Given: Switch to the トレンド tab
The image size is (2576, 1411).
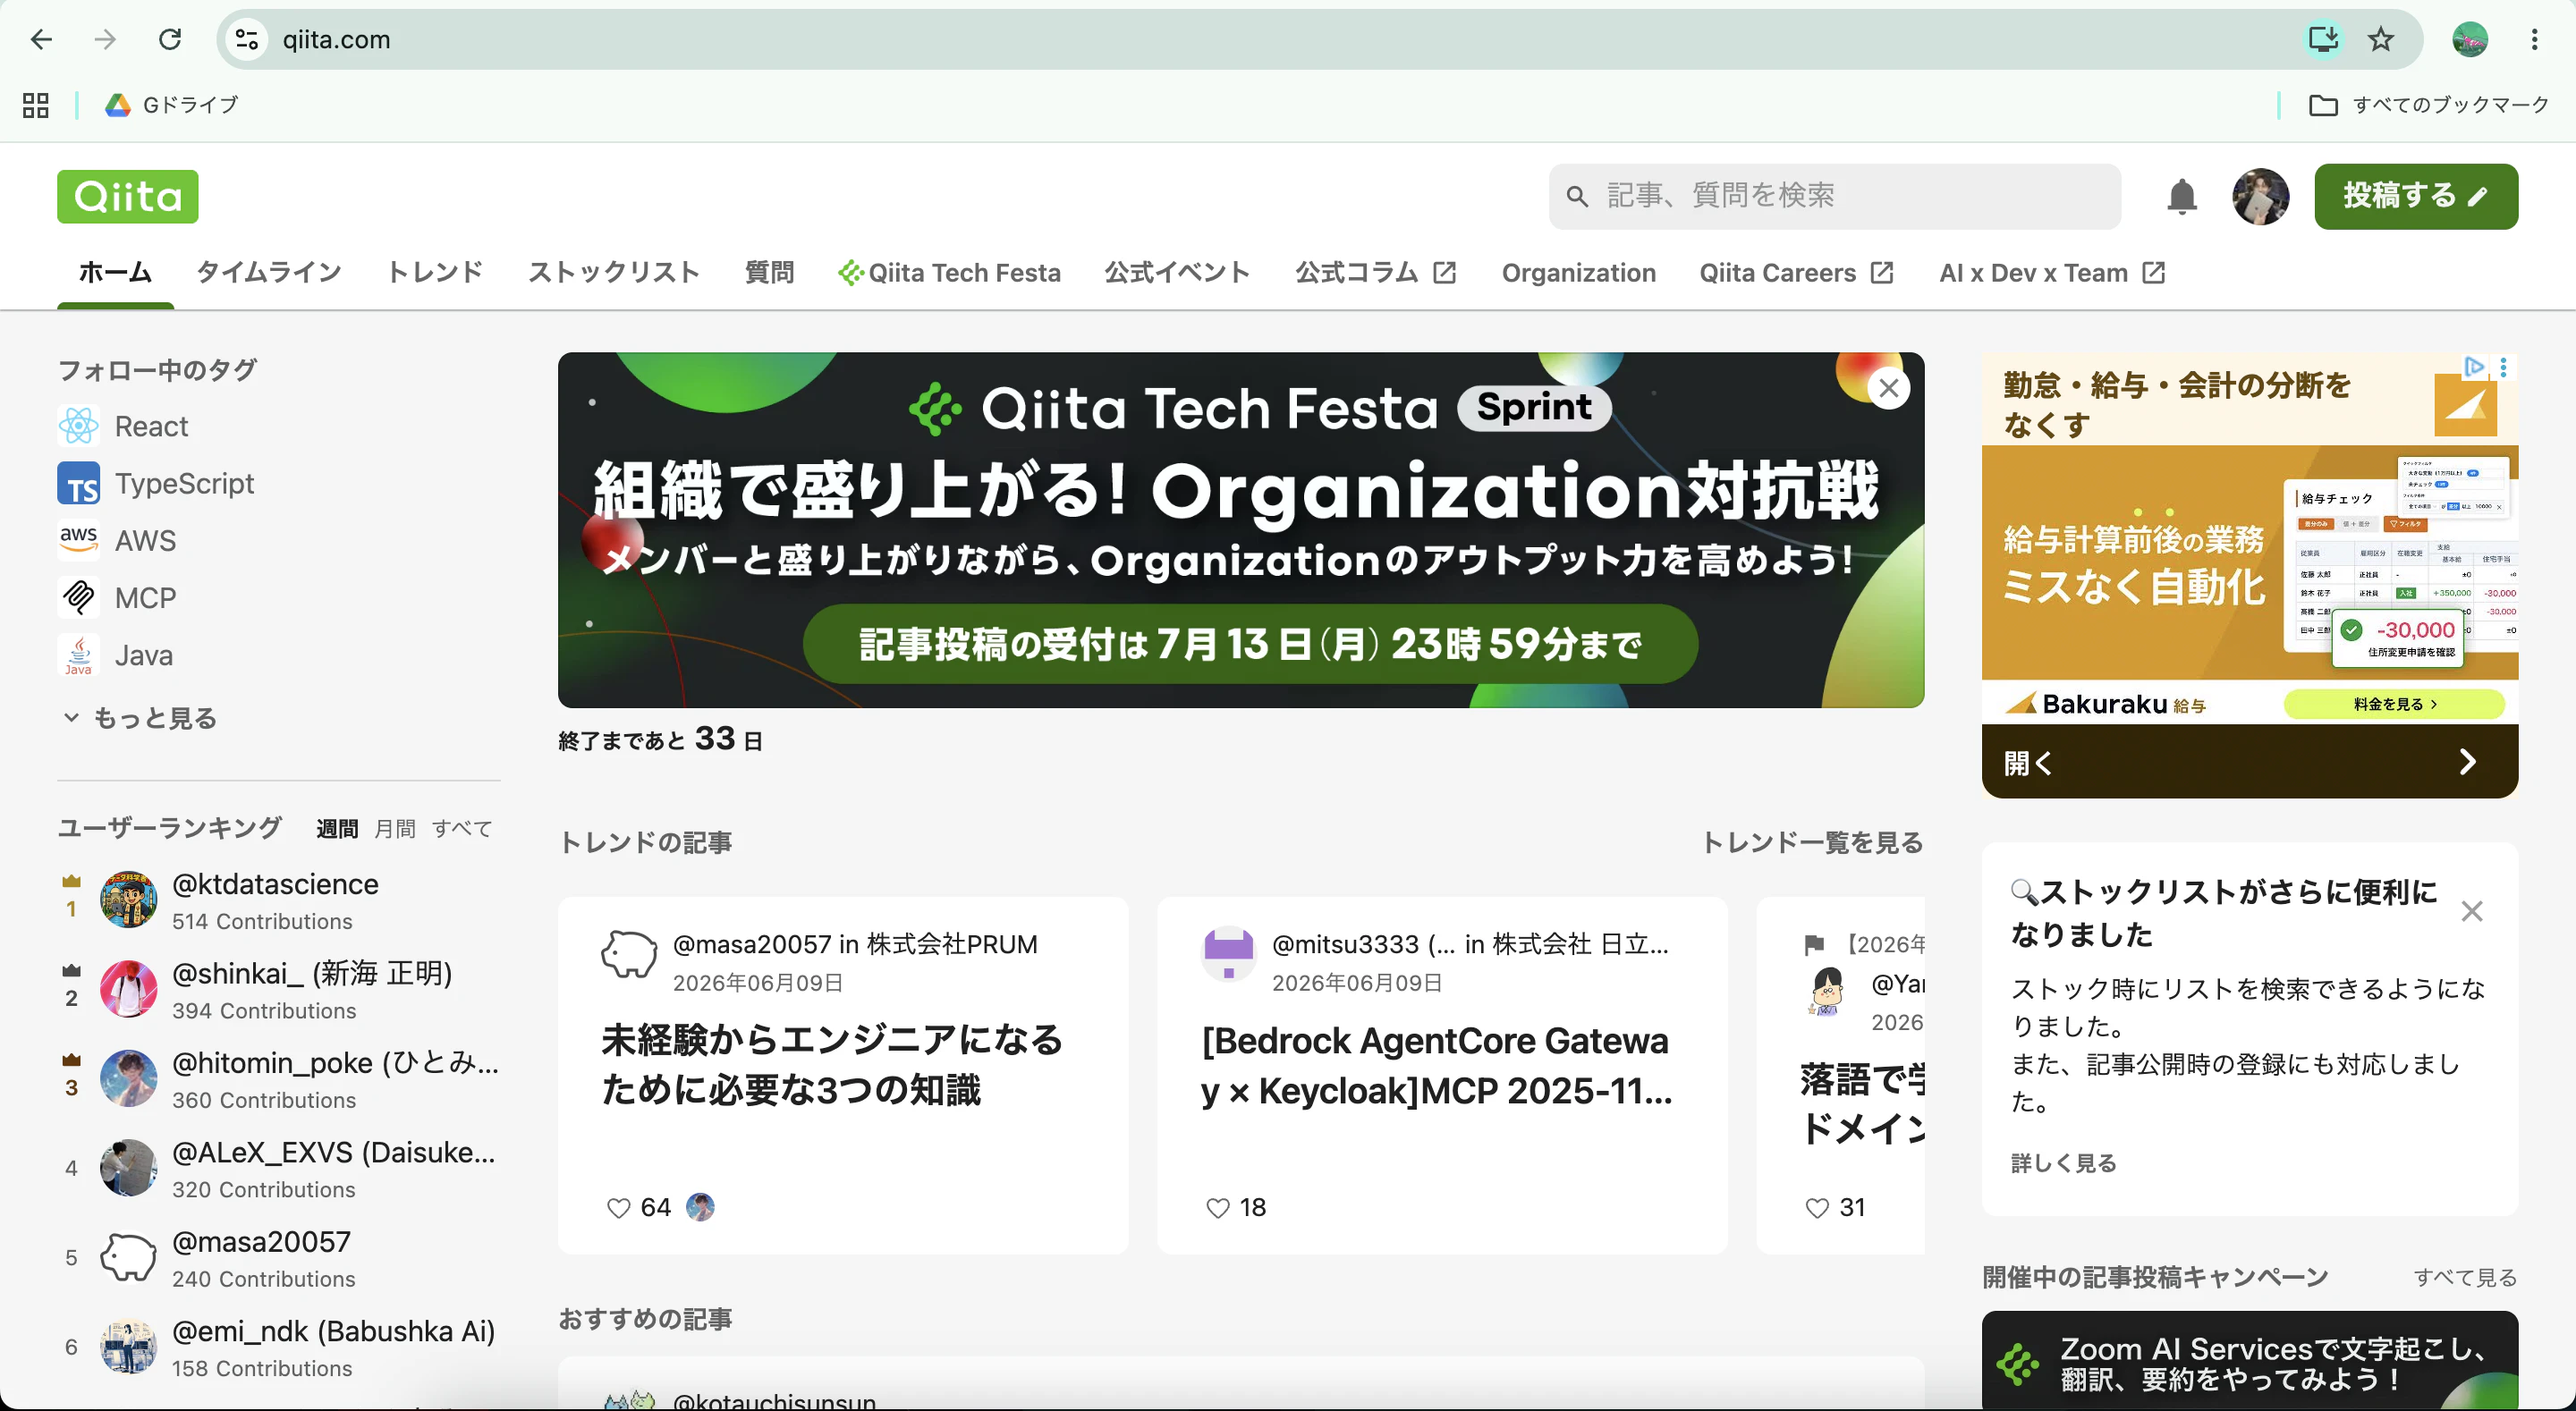Looking at the screenshot, I should pyautogui.click(x=435, y=272).
